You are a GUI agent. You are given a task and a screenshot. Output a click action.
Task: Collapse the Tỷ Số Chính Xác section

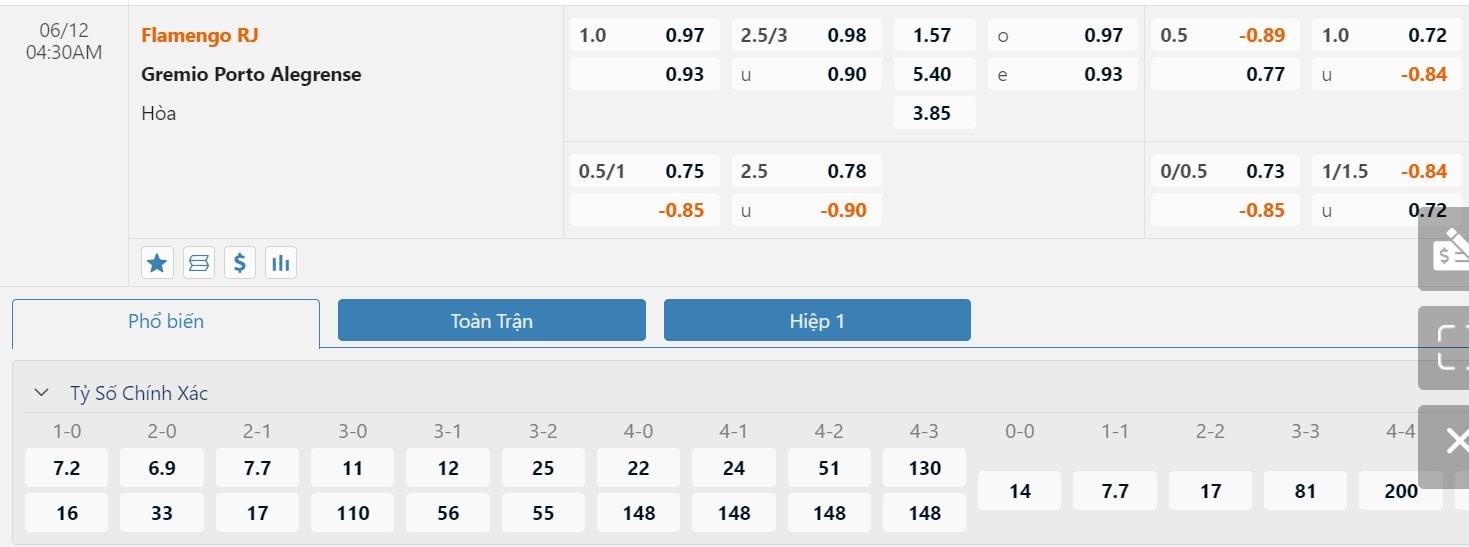coord(41,393)
